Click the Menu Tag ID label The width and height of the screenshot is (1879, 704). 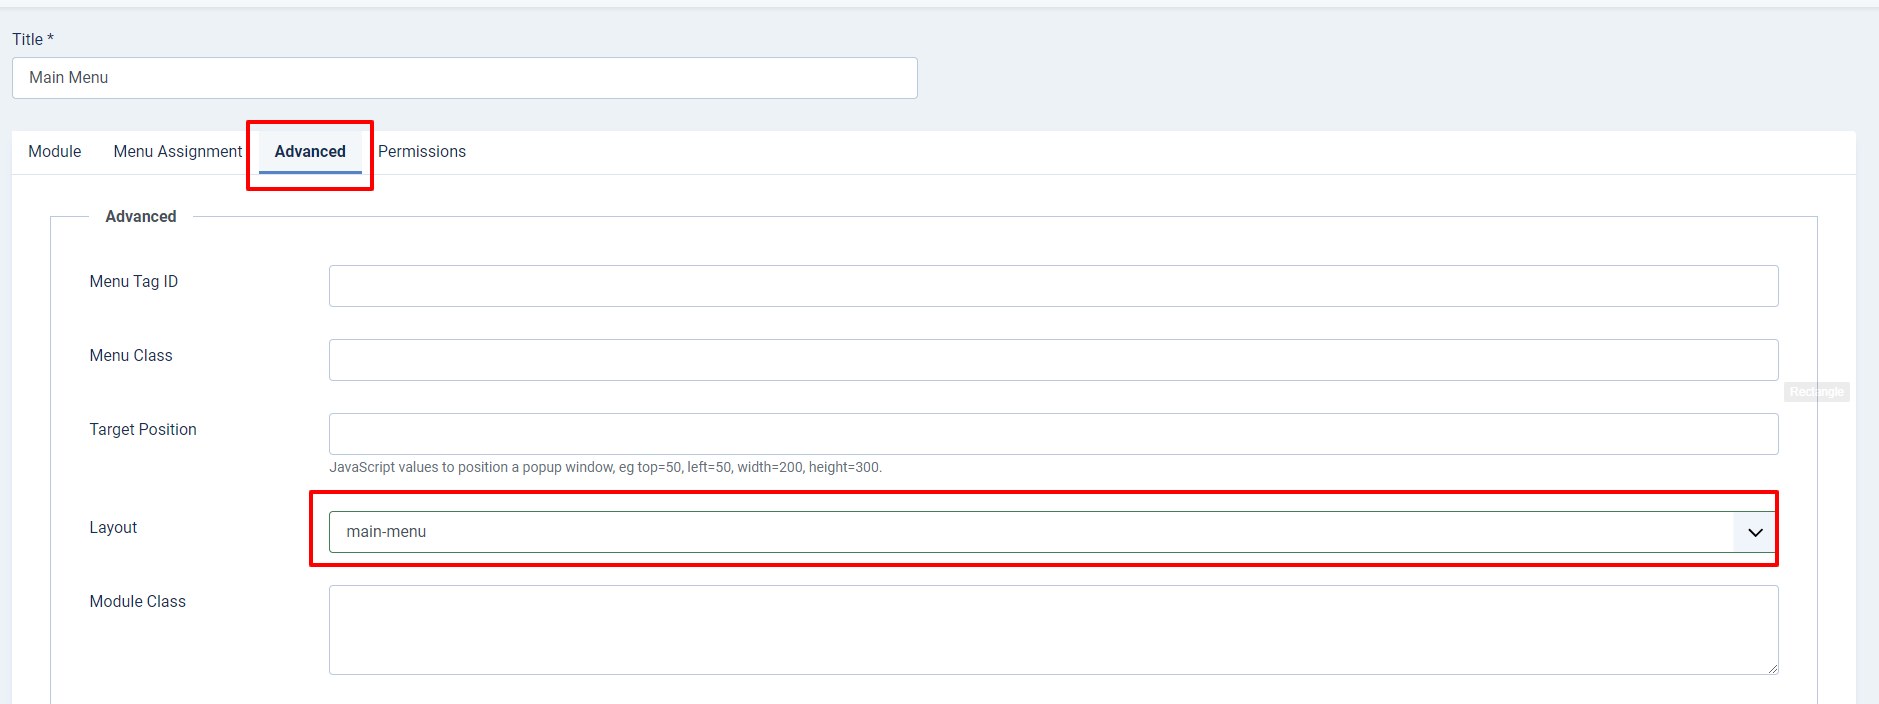(134, 282)
